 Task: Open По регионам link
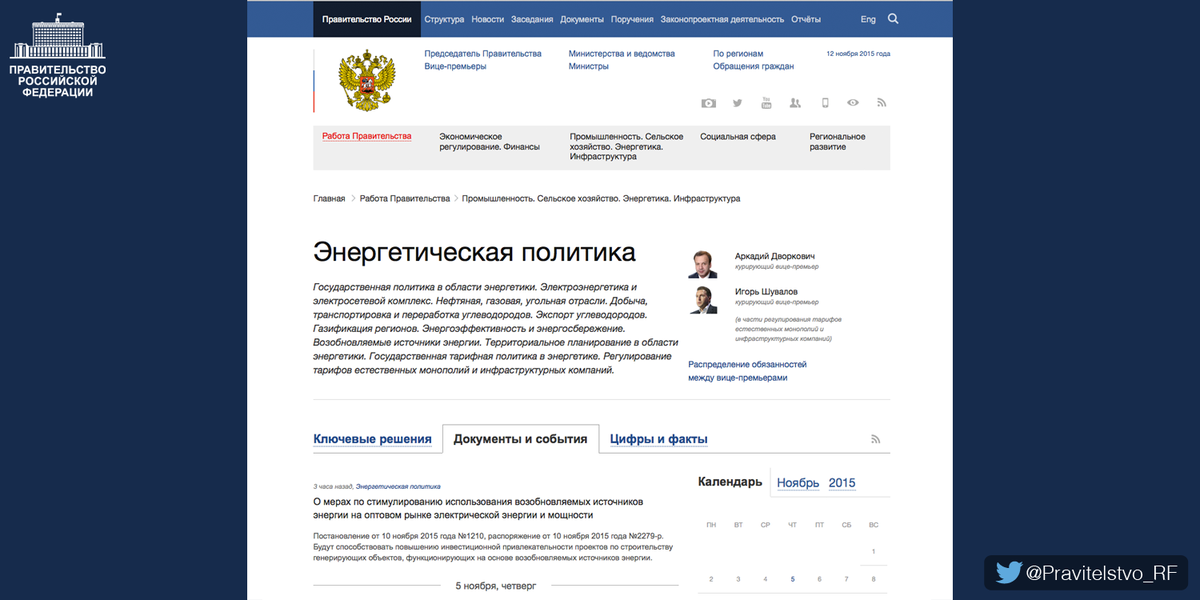738,54
